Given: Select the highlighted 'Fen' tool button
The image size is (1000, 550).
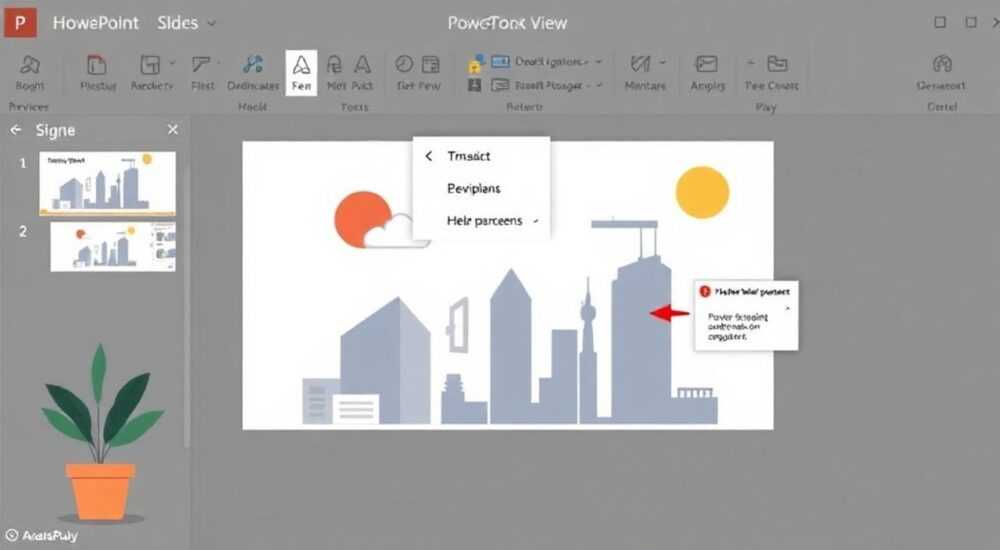Looking at the screenshot, I should point(302,73).
